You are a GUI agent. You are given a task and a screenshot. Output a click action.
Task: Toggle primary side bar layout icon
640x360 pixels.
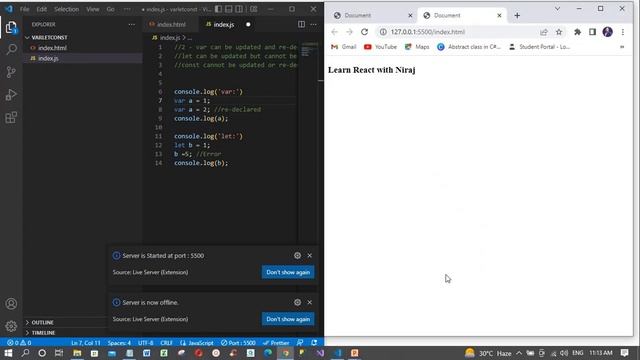tap(218, 9)
